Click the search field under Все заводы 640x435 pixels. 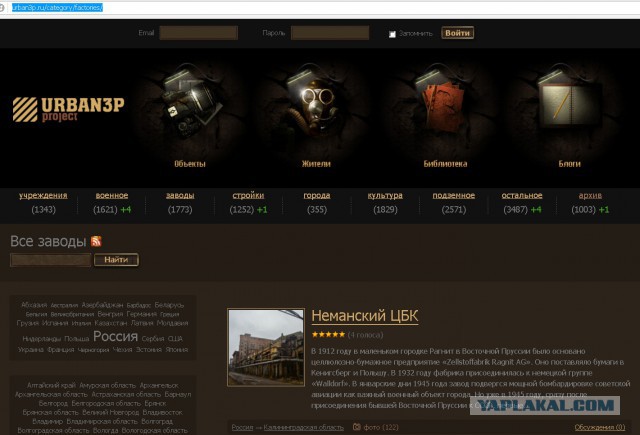click(51, 260)
